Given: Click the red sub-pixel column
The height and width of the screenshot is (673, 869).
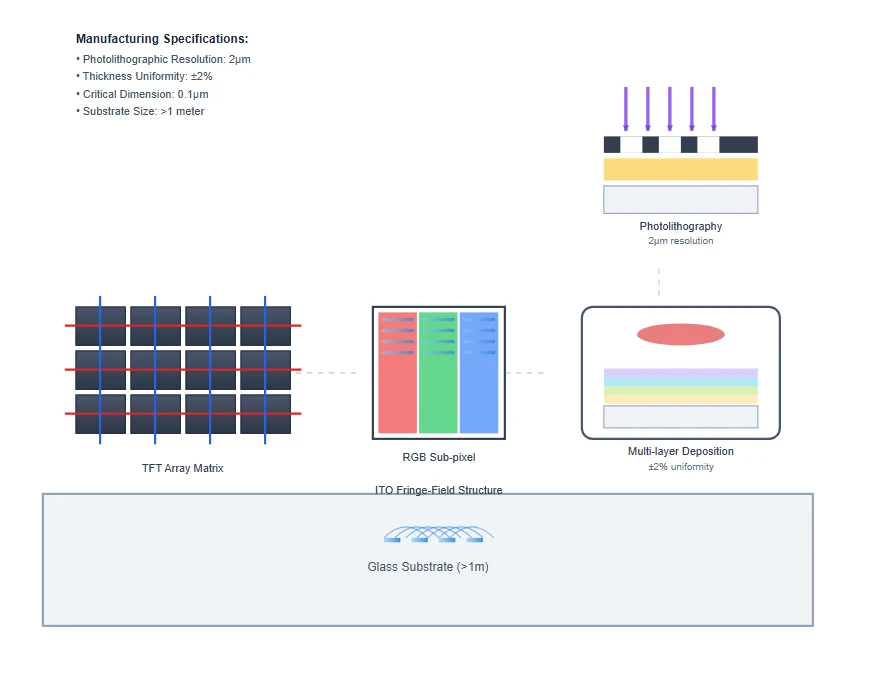Looking at the screenshot, I should pyautogui.click(x=397, y=373).
